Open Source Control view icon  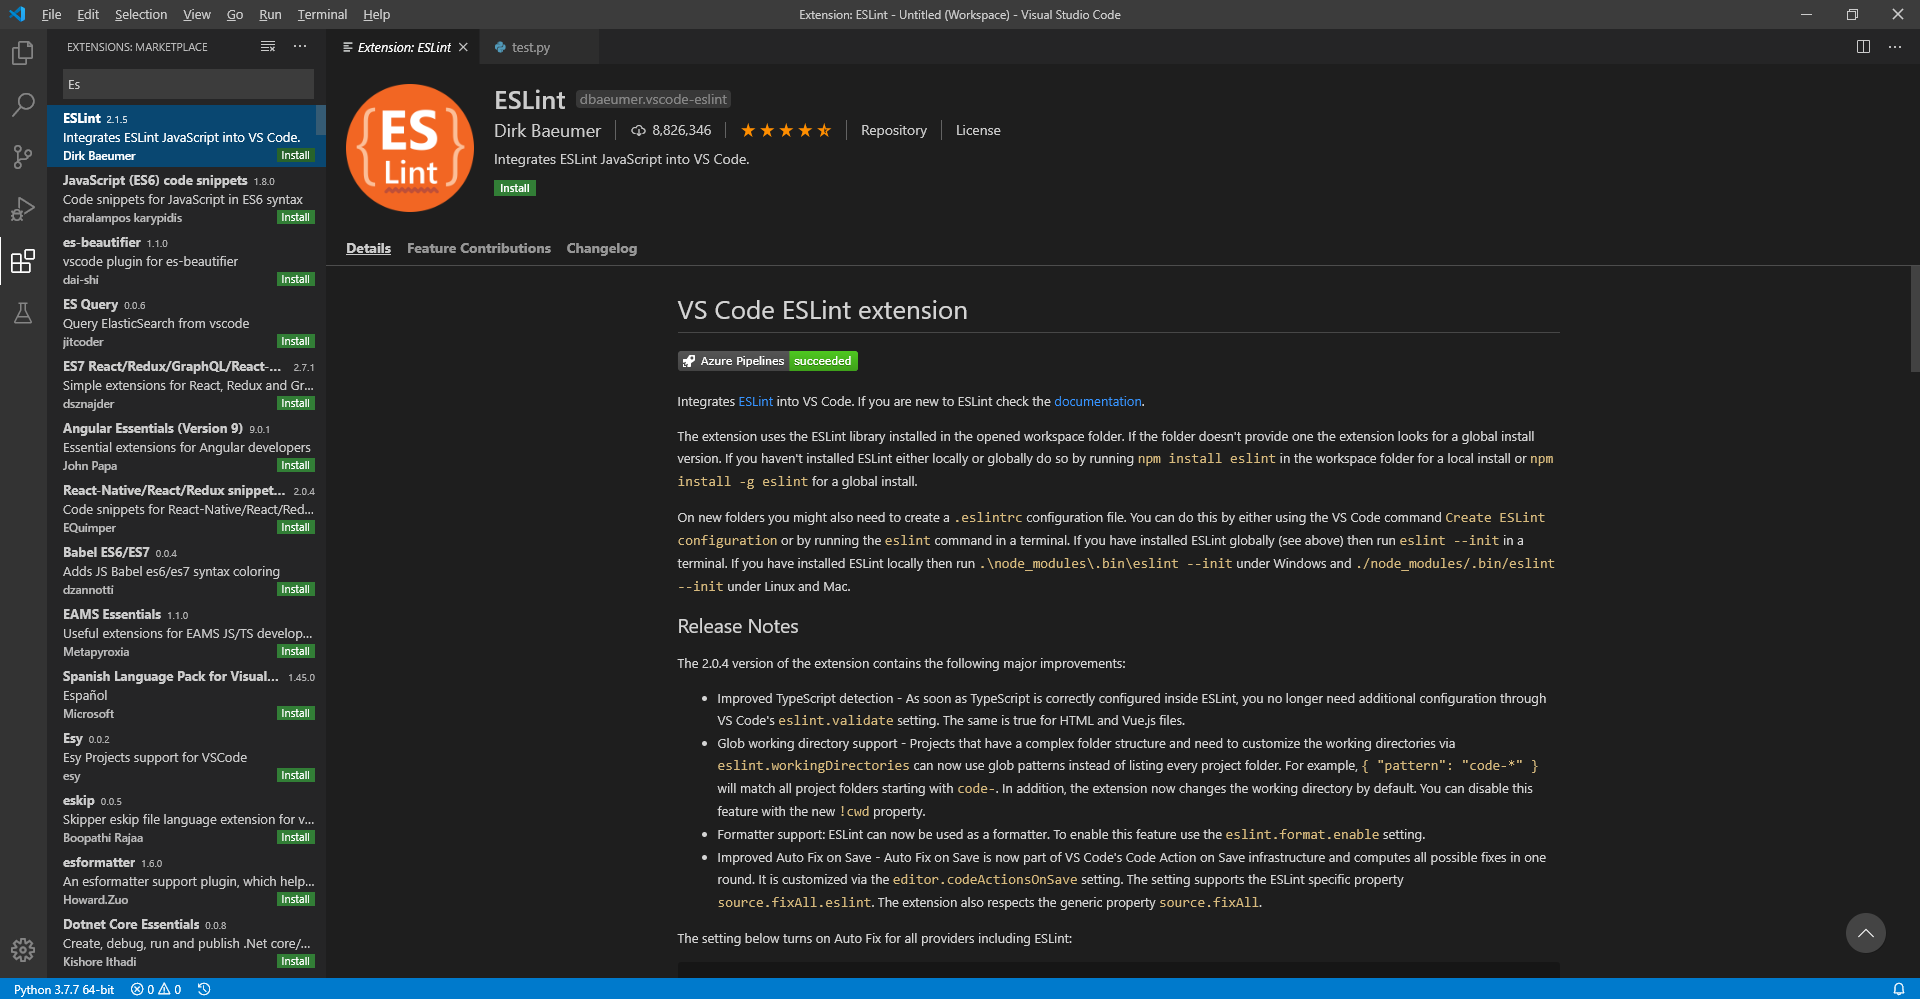pyautogui.click(x=23, y=156)
